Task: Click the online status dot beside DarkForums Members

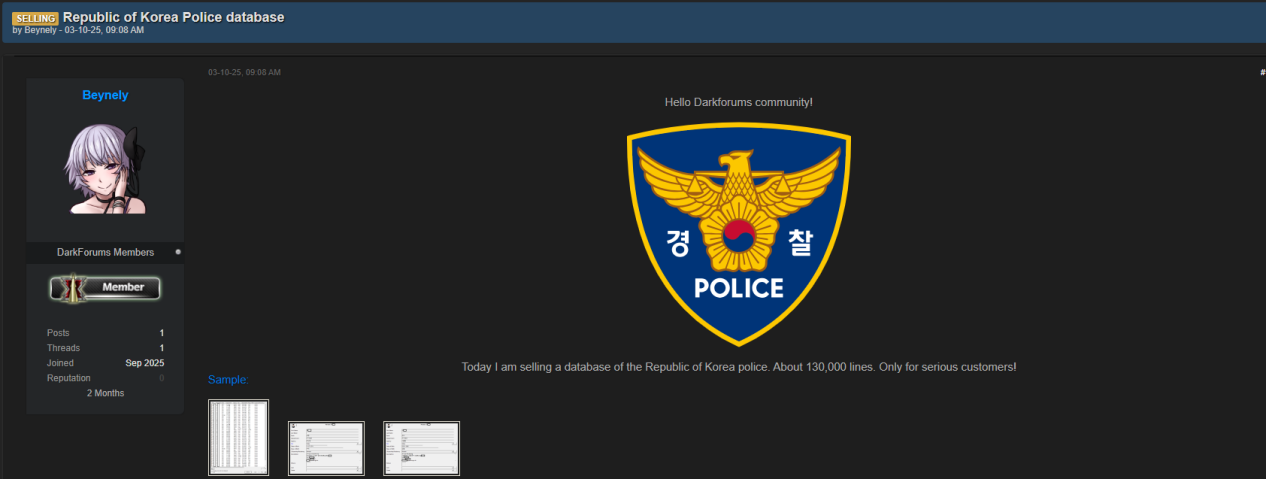Action: pos(178,252)
